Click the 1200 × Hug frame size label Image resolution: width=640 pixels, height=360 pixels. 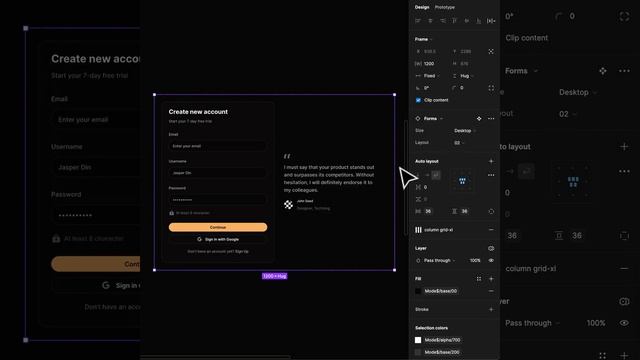tap(275, 276)
